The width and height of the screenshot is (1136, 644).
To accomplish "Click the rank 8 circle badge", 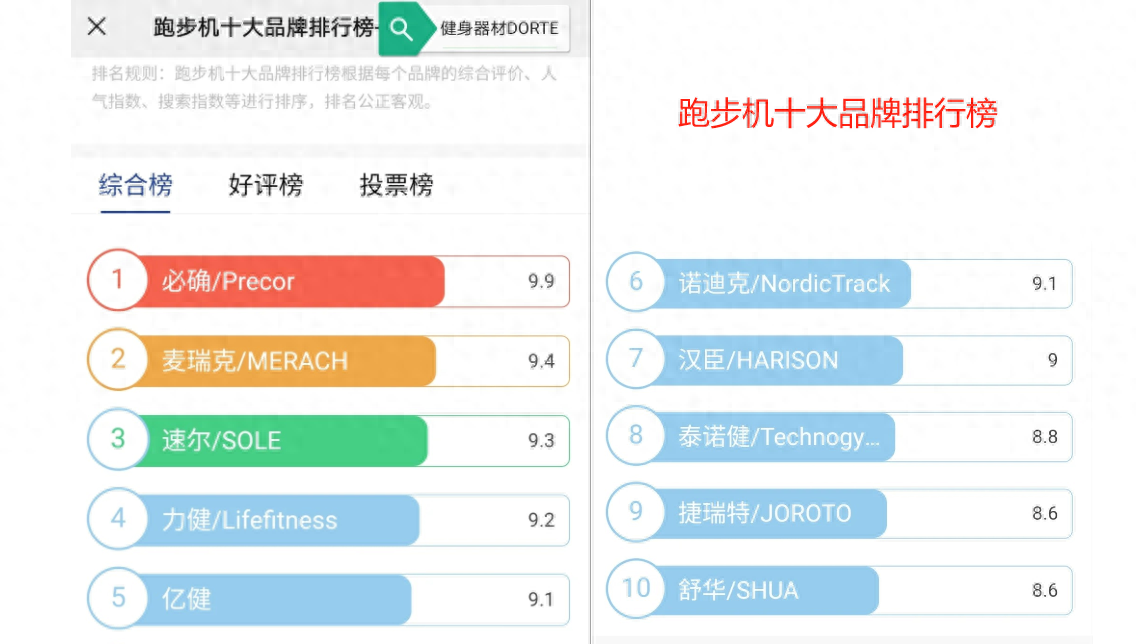I will (635, 437).
